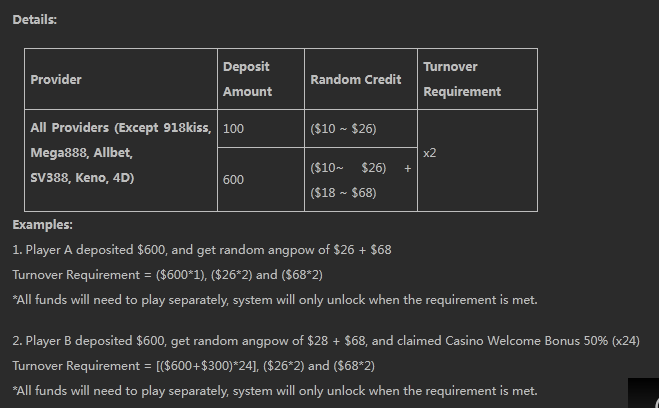The image size is (659, 408).
Task: Click the "Random Credit" column header
Action: coord(356,79)
